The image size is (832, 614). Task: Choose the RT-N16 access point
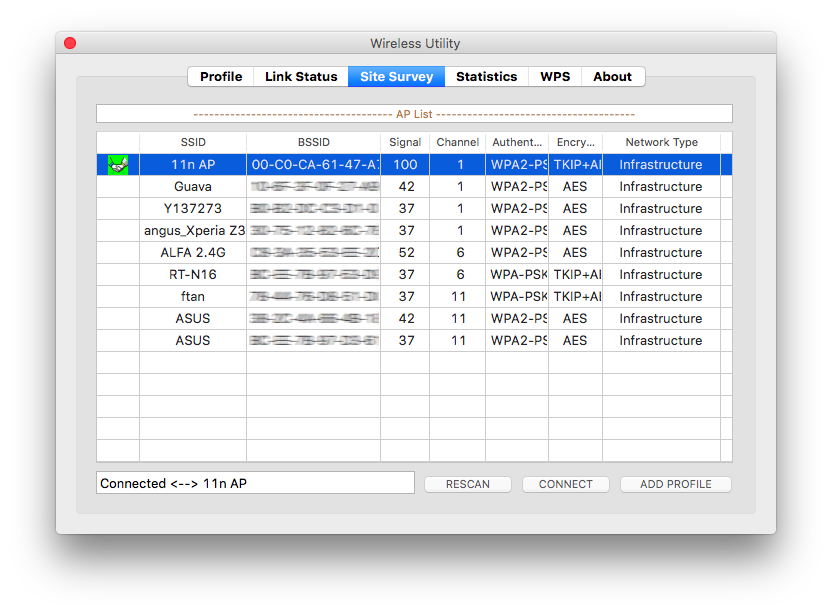(x=193, y=275)
